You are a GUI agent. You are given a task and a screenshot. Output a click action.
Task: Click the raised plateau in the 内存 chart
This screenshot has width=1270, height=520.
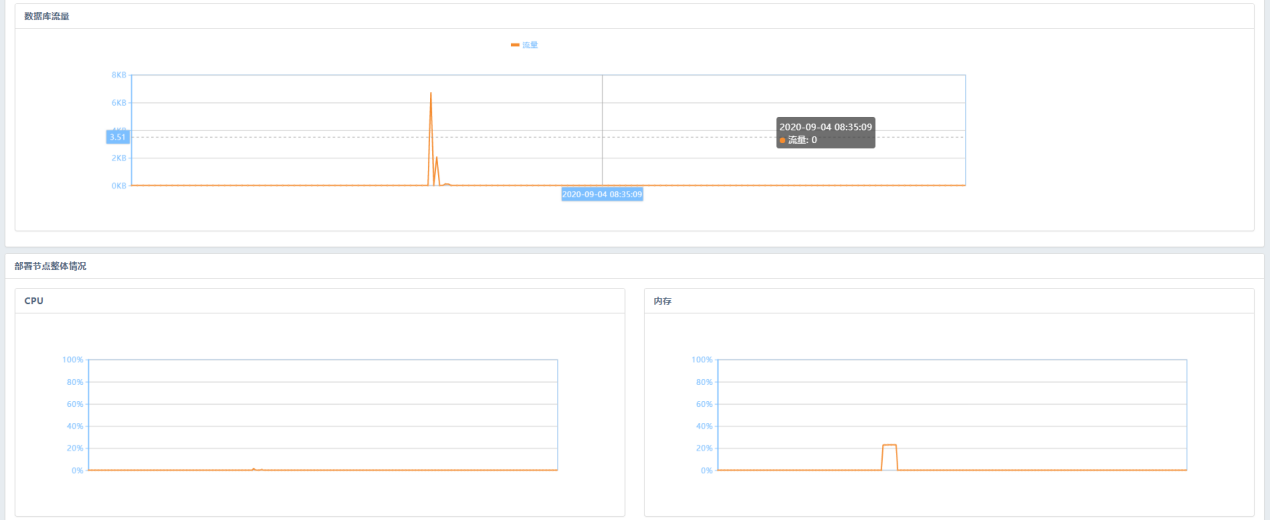point(889,445)
